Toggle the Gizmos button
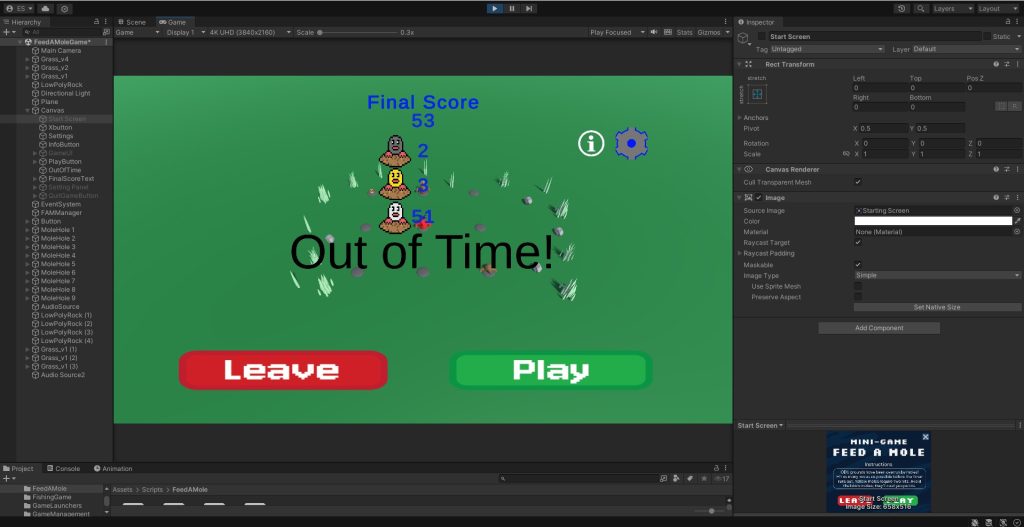 point(709,32)
